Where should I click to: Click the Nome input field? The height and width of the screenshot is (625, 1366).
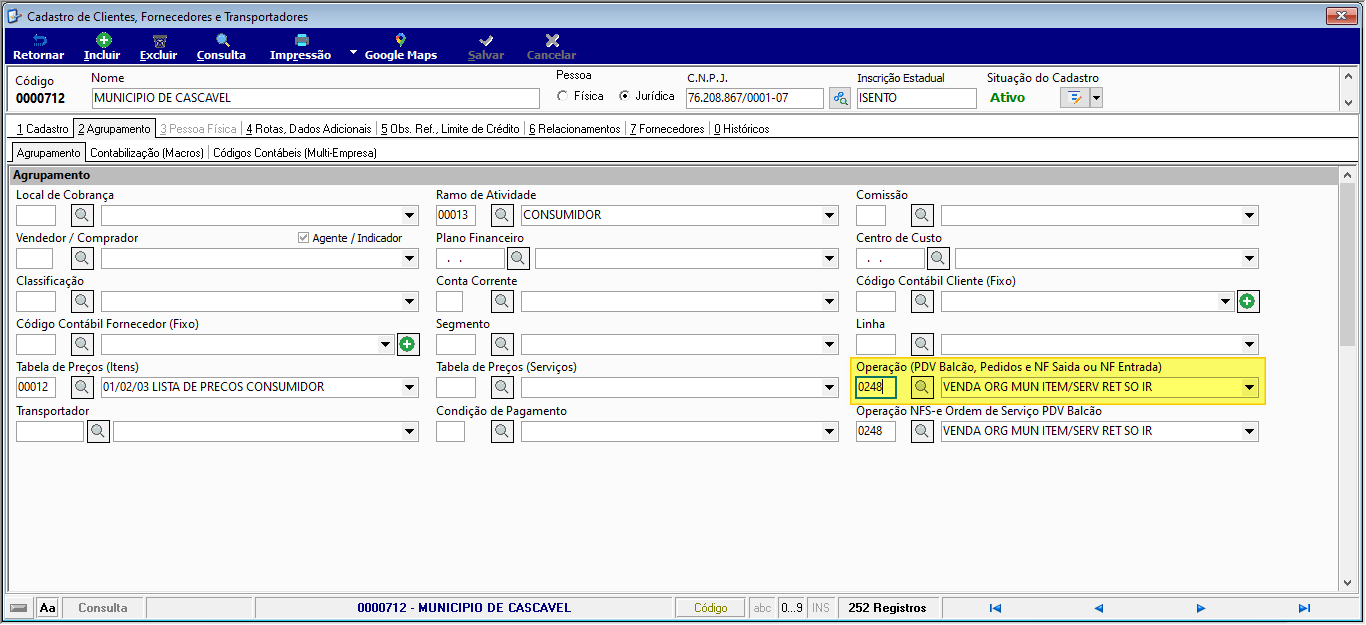click(315, 98)
